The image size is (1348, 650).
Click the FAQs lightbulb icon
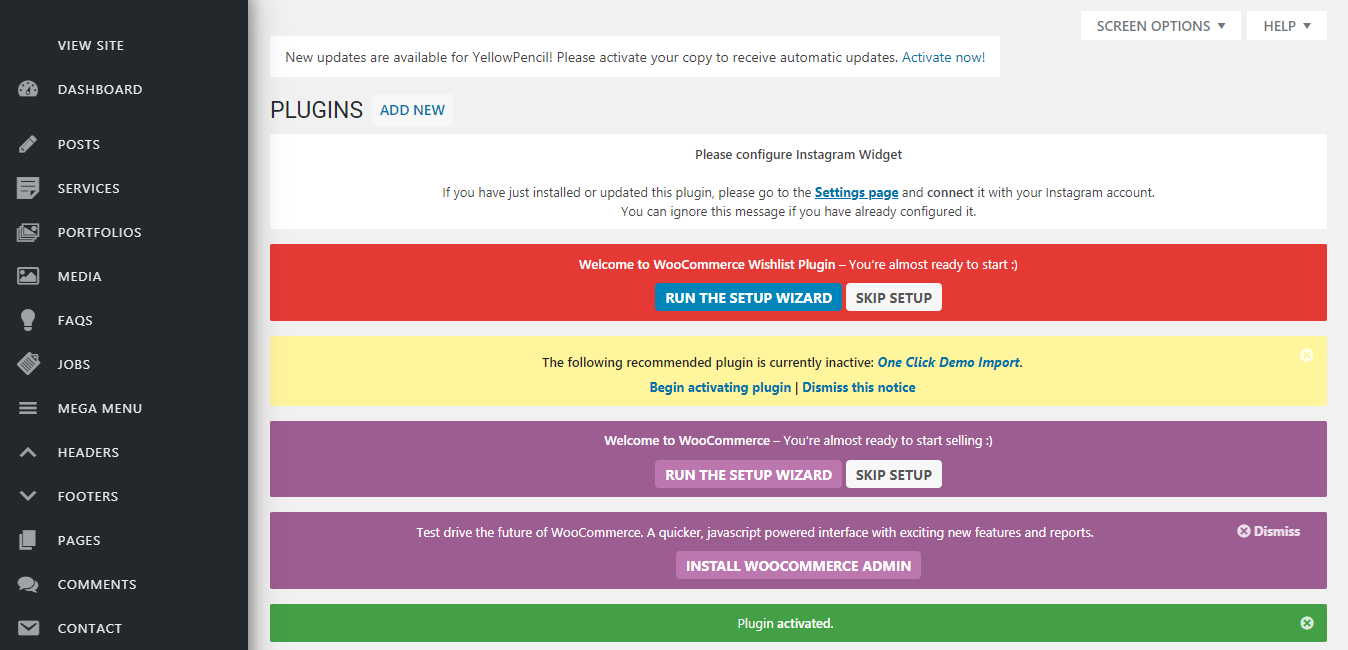coord(28,320)
